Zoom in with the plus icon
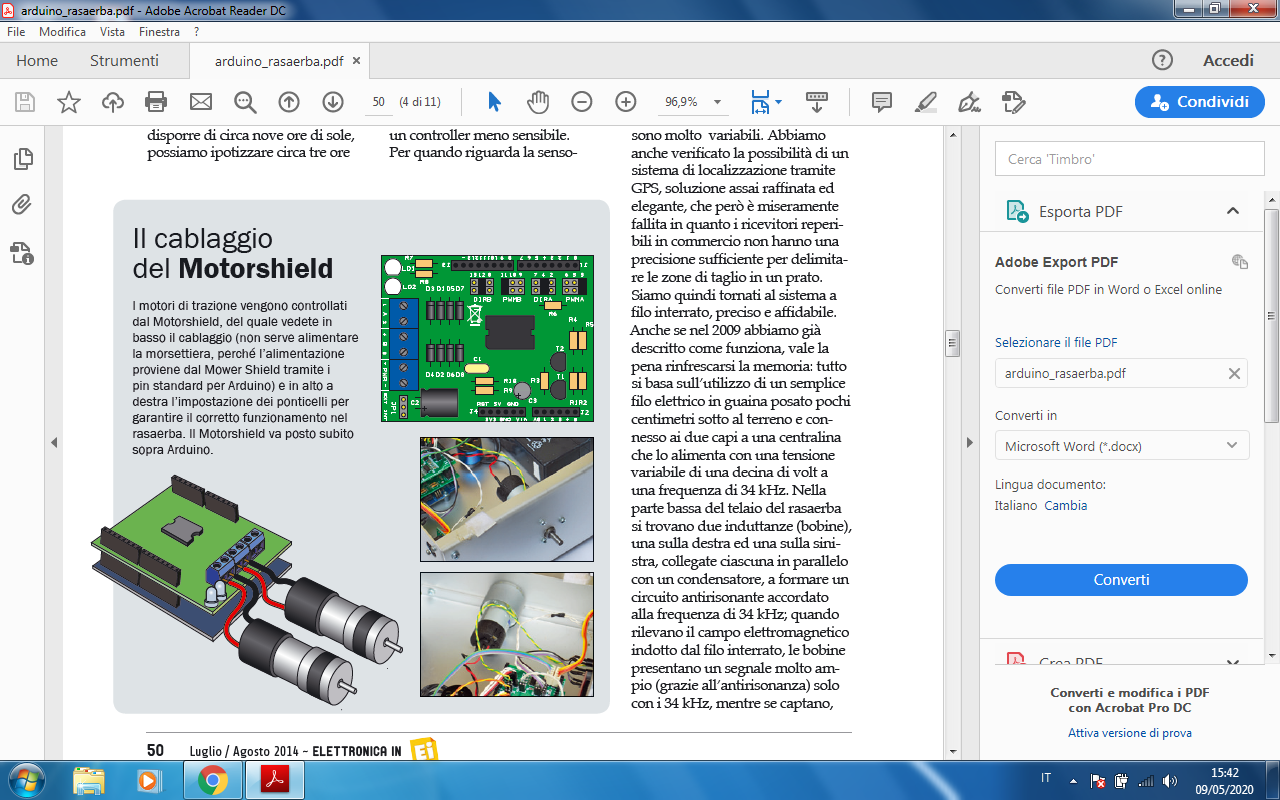Screen dimensions: 1280x800 pyautogui.click(x=626, y=102)
